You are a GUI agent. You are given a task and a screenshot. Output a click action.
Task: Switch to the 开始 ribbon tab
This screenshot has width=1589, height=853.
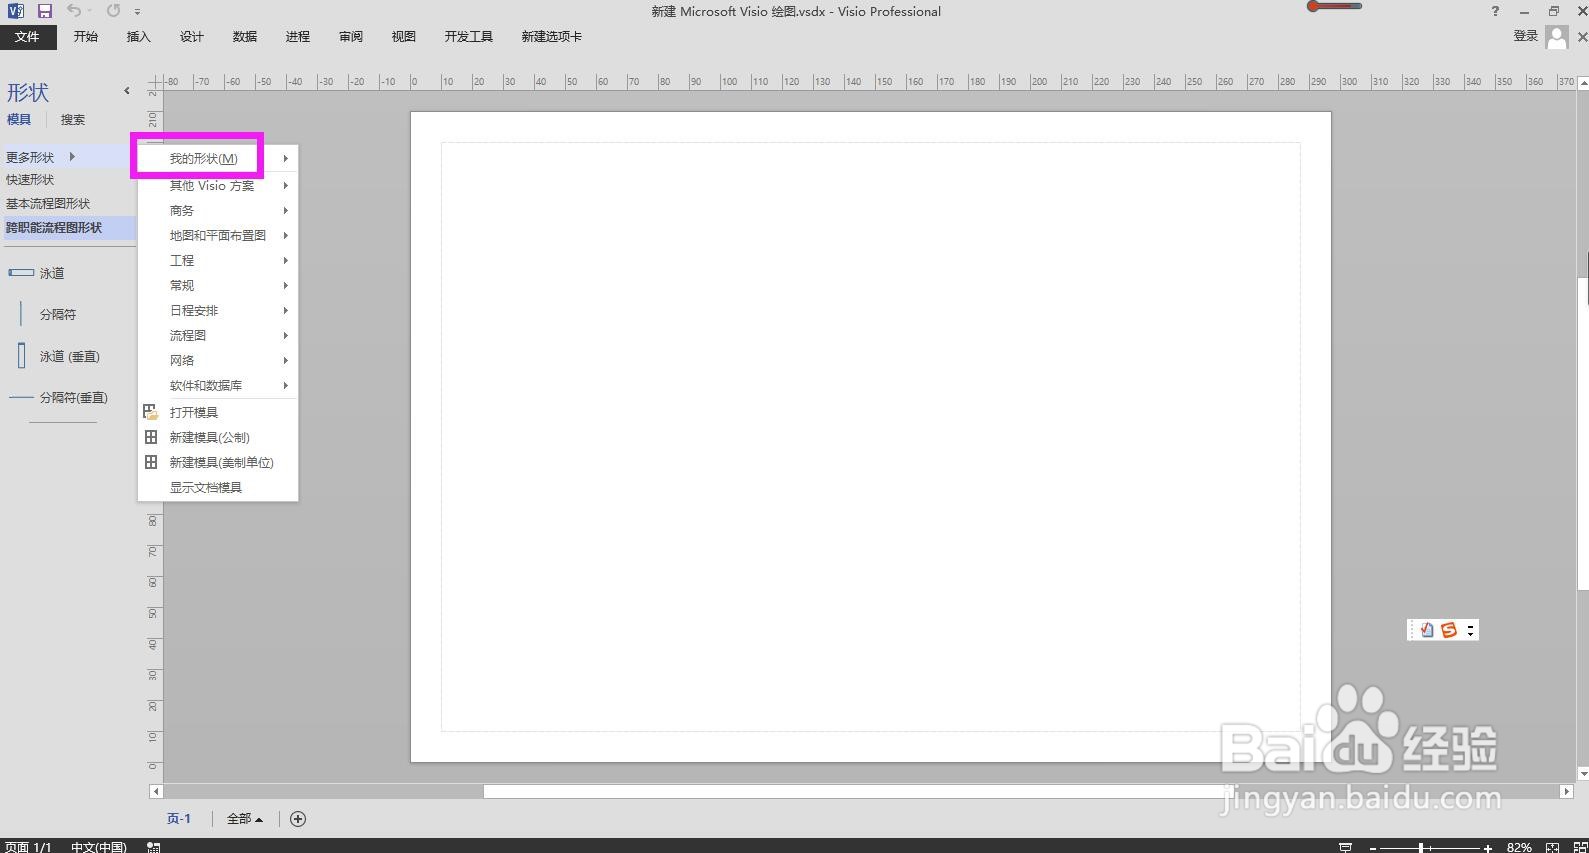click(86, 37)
